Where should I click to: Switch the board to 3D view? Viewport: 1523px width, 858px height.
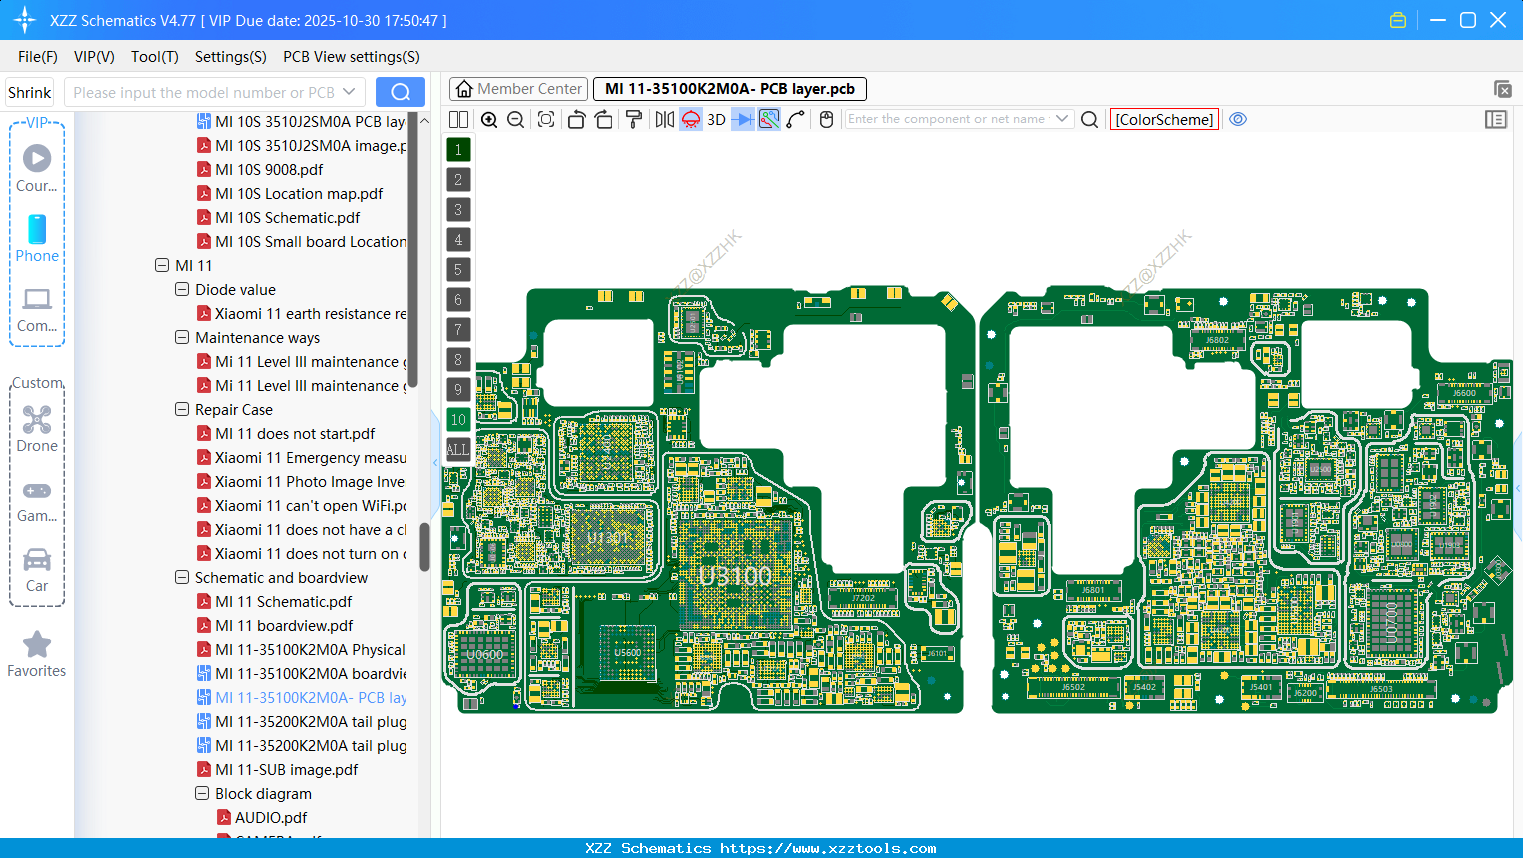tap(716, 119)
